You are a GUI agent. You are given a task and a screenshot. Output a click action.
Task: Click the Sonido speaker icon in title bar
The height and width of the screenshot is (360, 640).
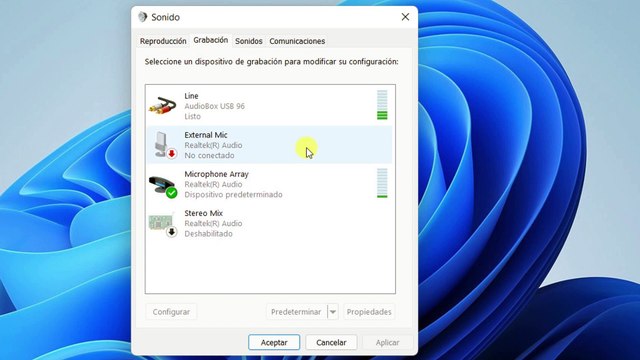click(142, 17)
